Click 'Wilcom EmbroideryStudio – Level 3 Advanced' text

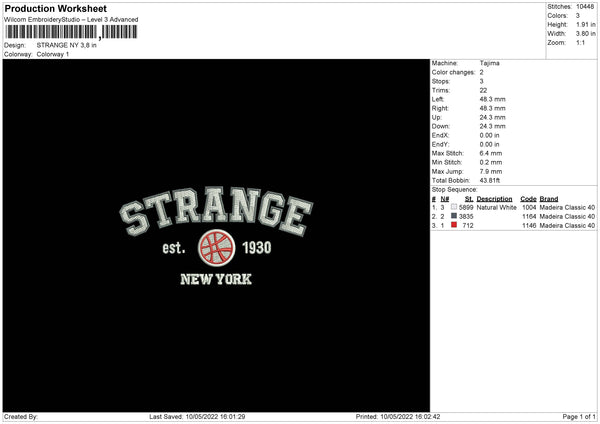(x=71, y=20)
